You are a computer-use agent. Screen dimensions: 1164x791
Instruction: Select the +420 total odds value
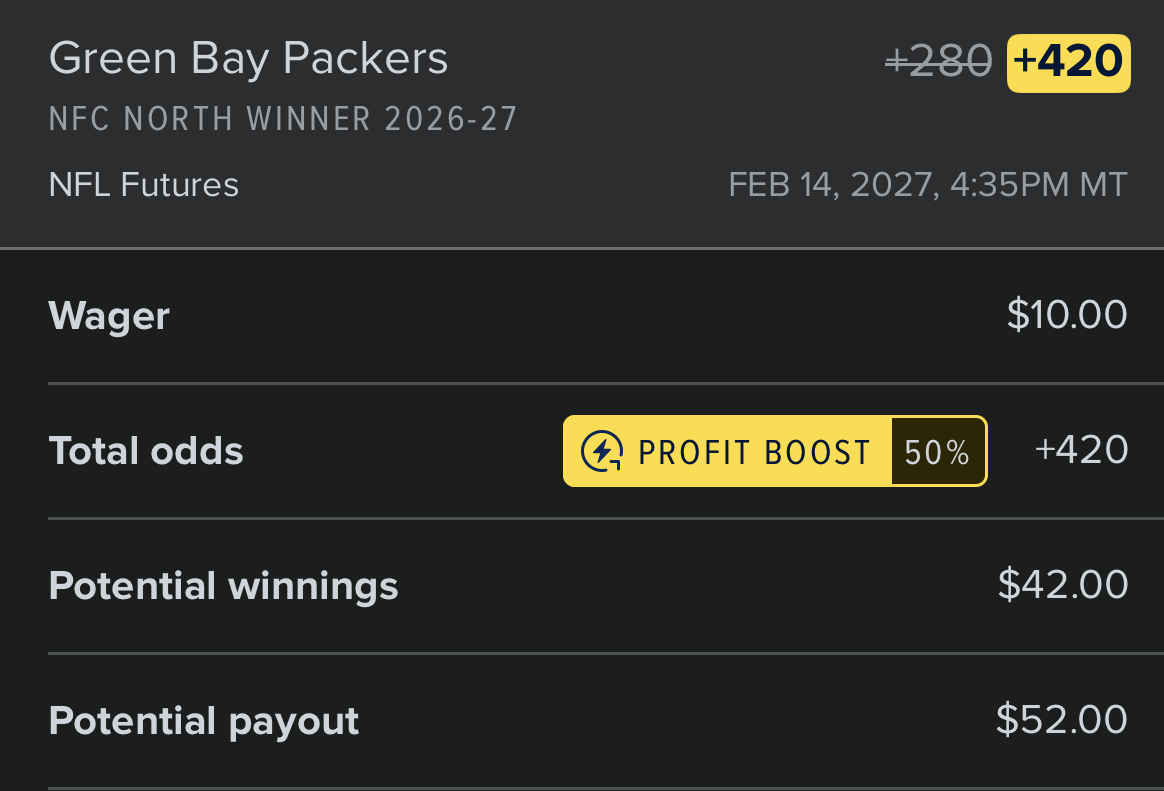click(x=1081, y=450)
